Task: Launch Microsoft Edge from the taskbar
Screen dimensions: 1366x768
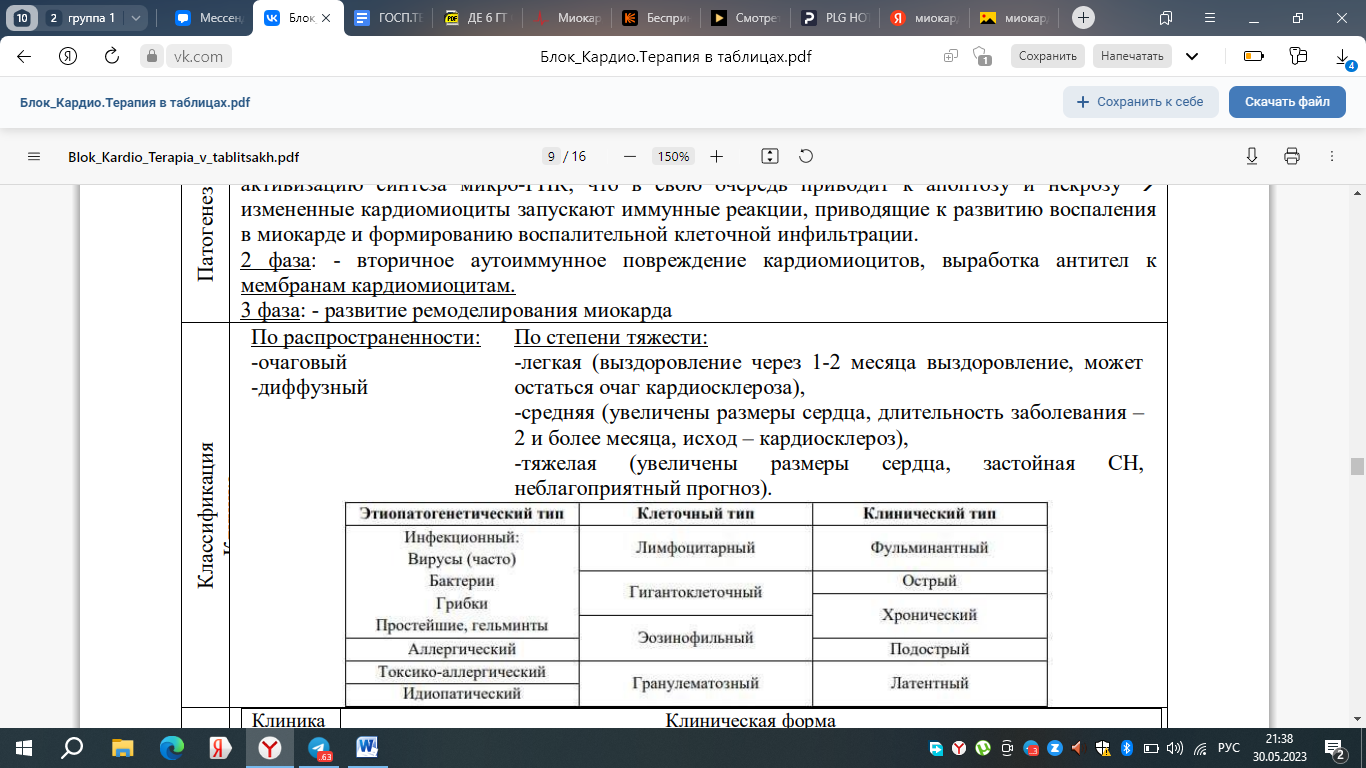Action: [x=172, y=747]
